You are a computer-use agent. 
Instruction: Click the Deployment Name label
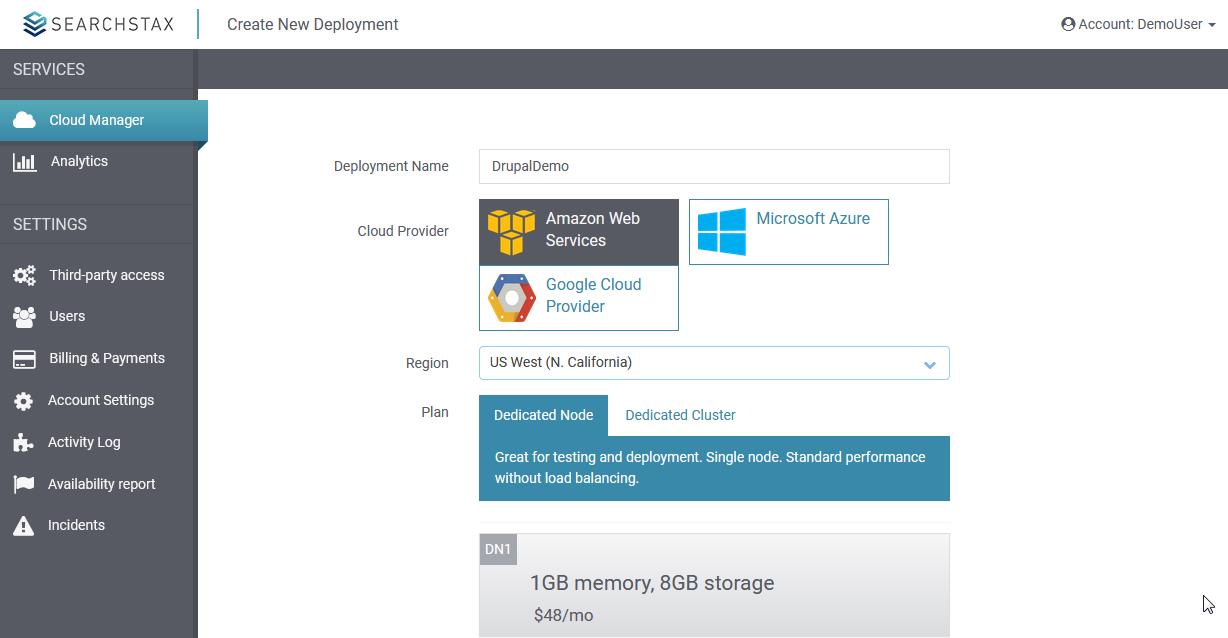391,166
